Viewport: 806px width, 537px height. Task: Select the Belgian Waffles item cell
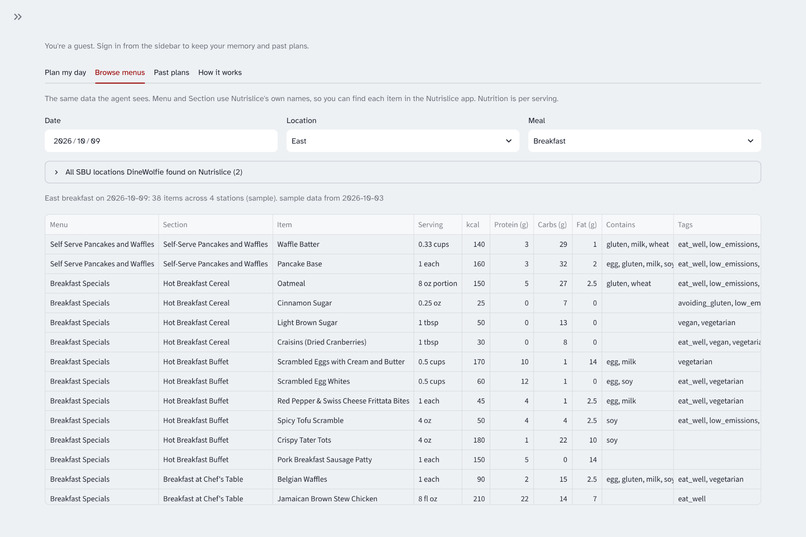click(343, 478)
